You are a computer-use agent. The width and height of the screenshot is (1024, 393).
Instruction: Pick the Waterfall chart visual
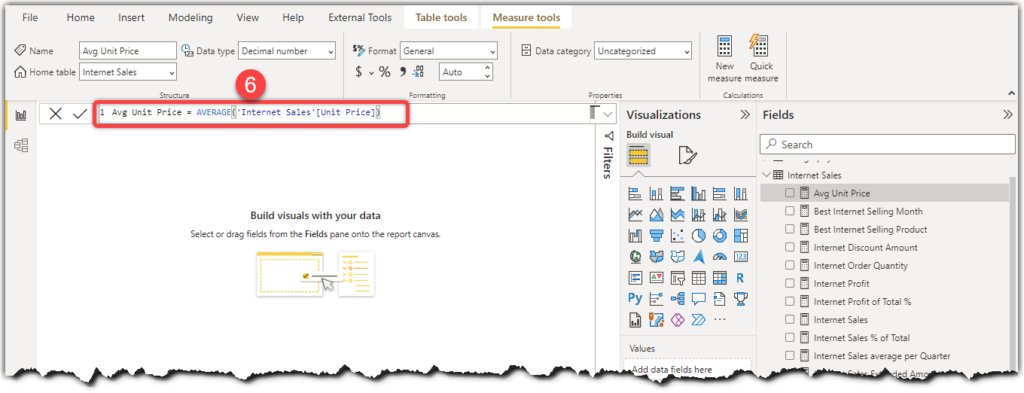click(635, 236)
